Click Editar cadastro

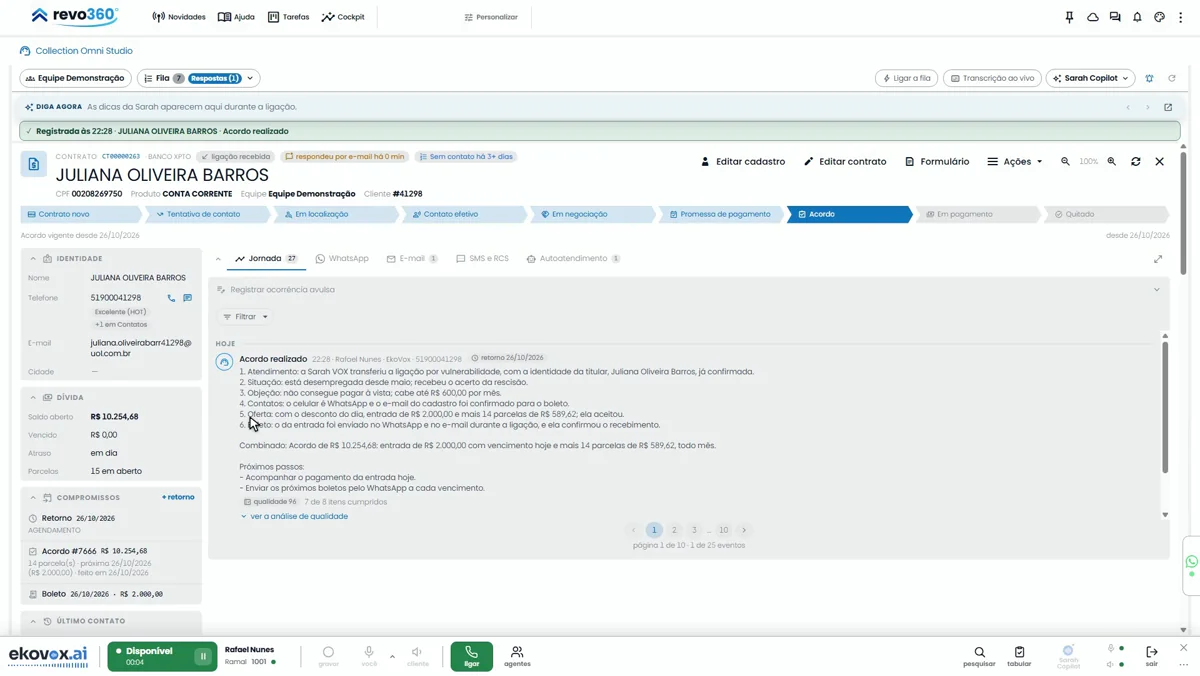743,161
